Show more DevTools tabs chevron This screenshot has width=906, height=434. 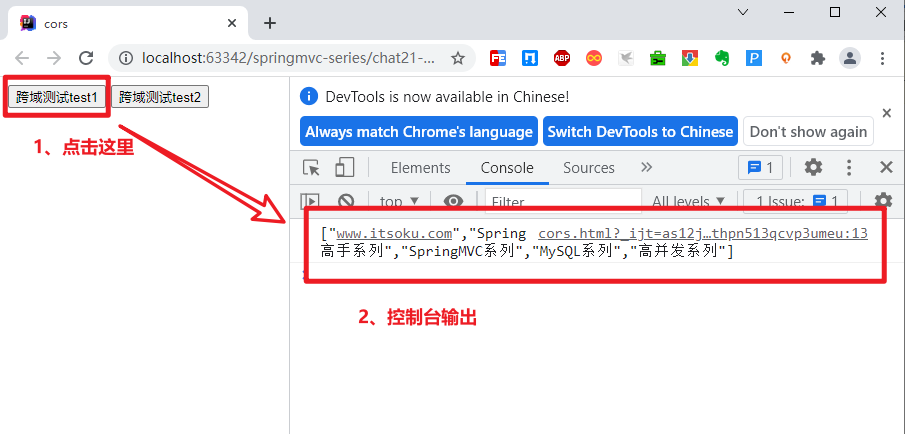coord(646,168)
